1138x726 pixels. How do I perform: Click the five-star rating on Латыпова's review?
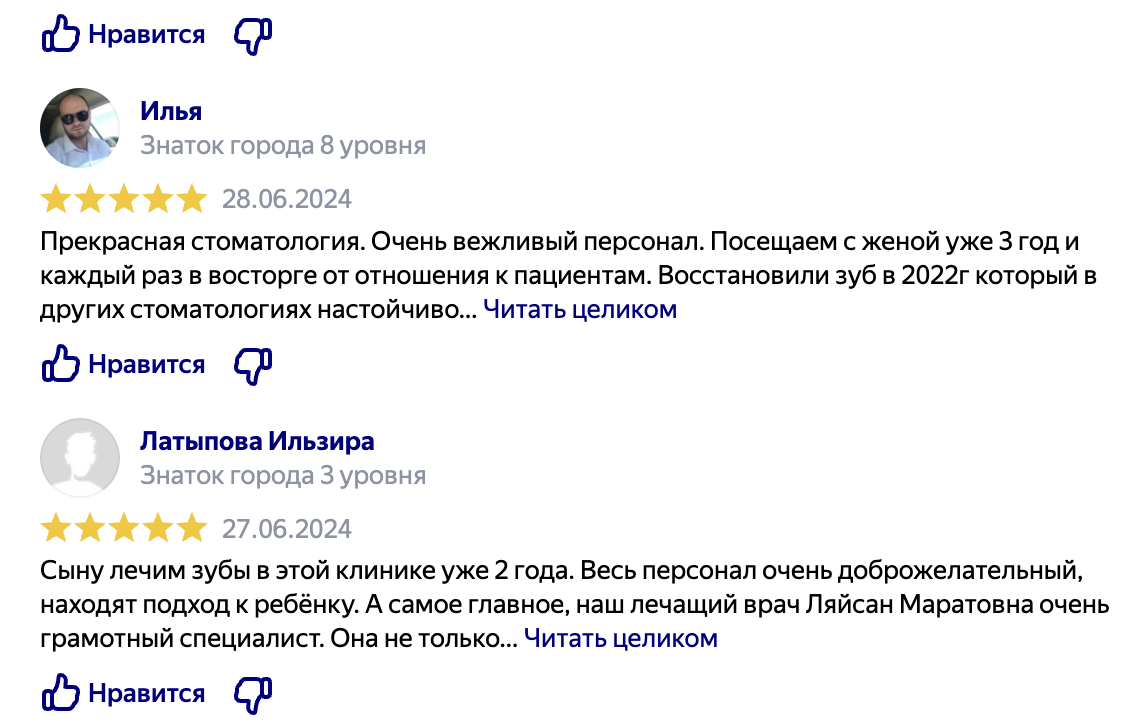[124, 528]
